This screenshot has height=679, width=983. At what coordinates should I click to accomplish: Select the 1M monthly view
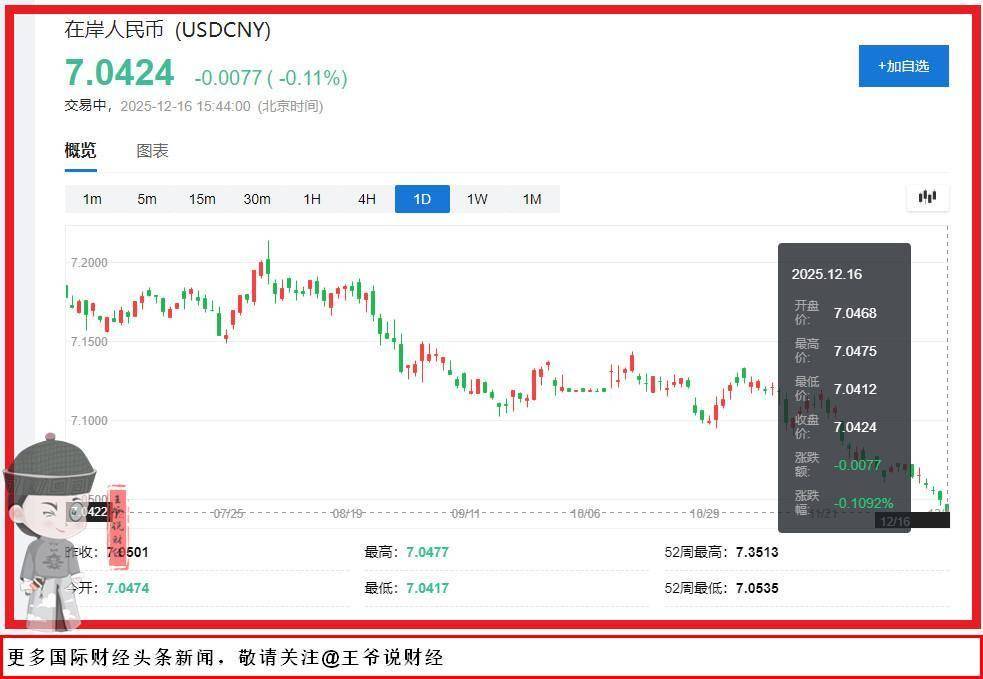(532, 199)
